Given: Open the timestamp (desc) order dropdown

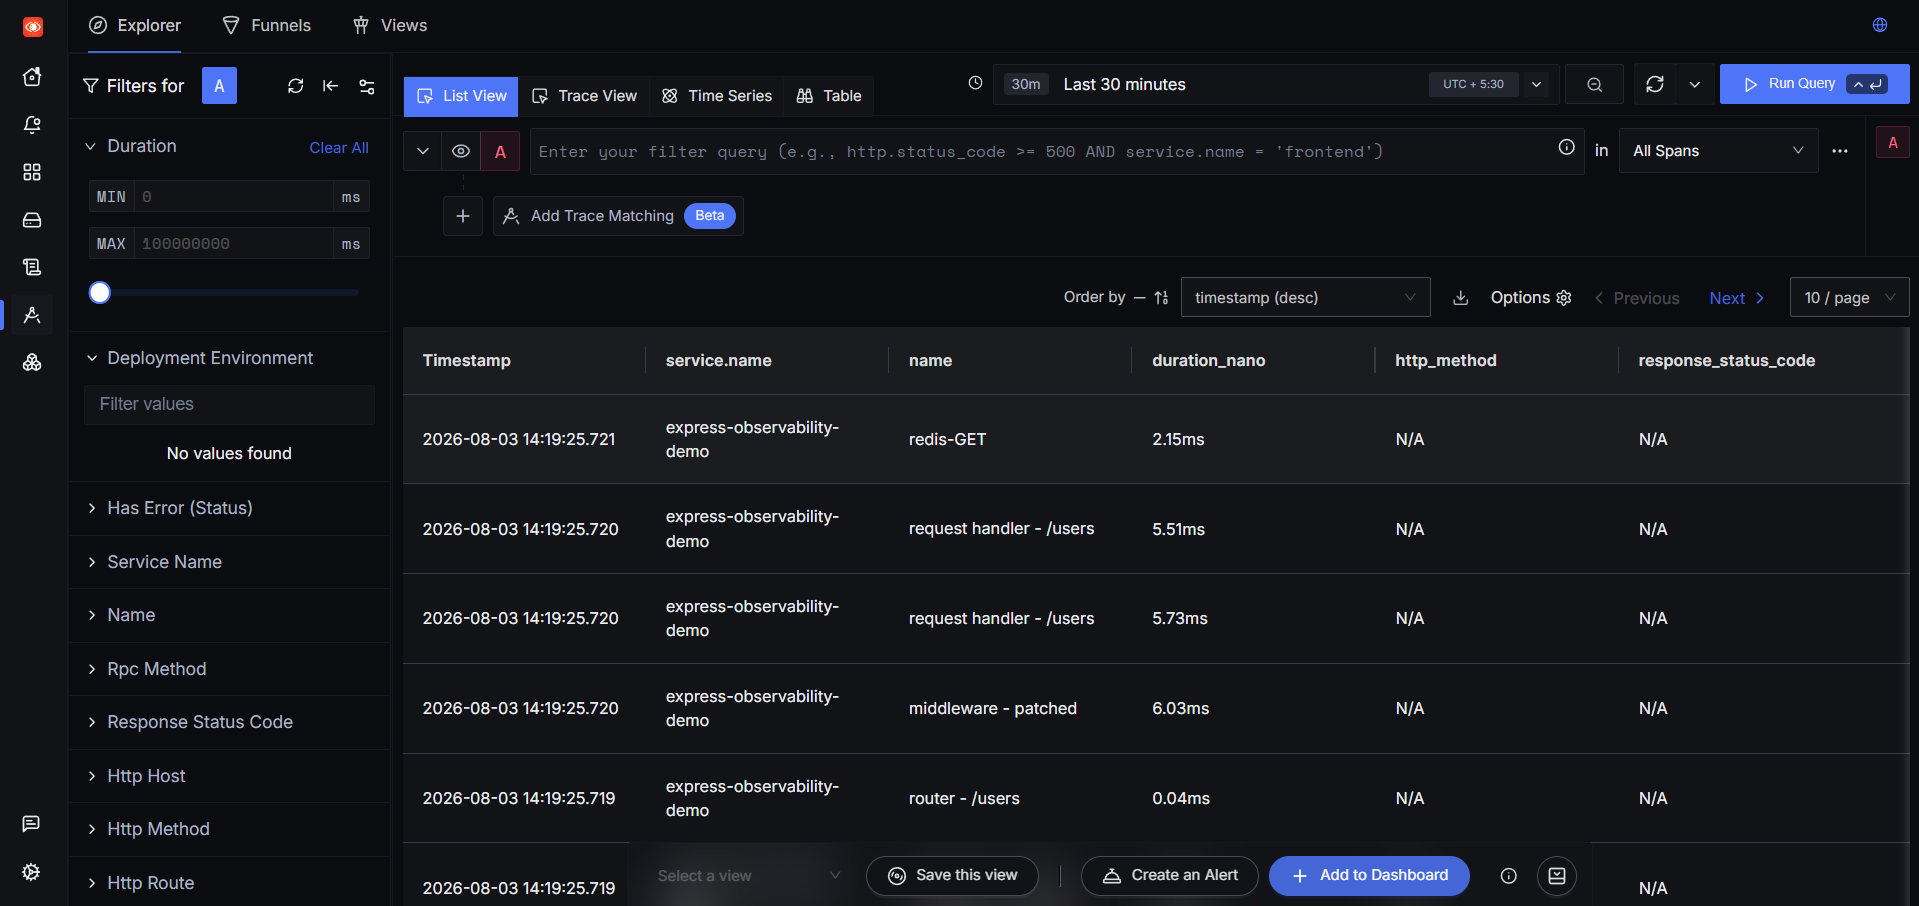Looking at the screenshot, I should (1305, 298).
